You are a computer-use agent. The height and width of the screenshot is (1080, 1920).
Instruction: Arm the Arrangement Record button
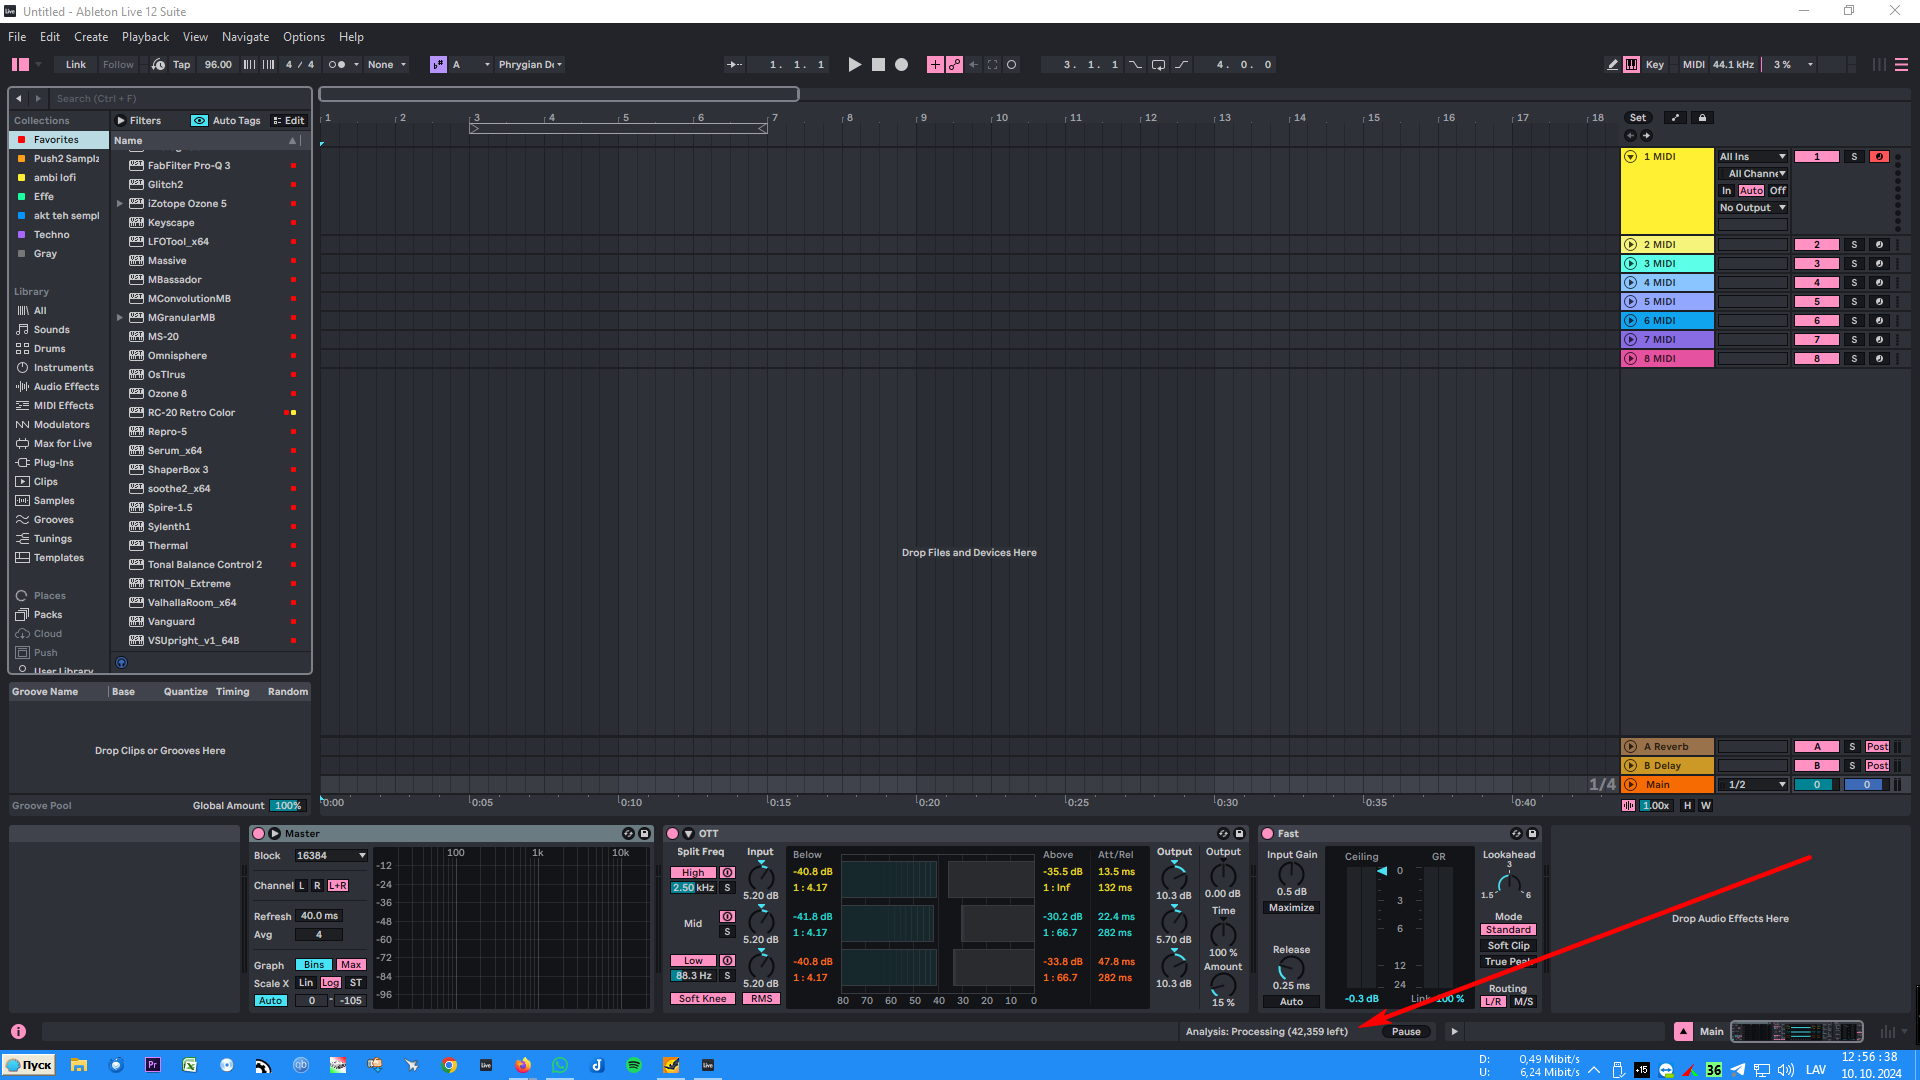click(901, 64)
